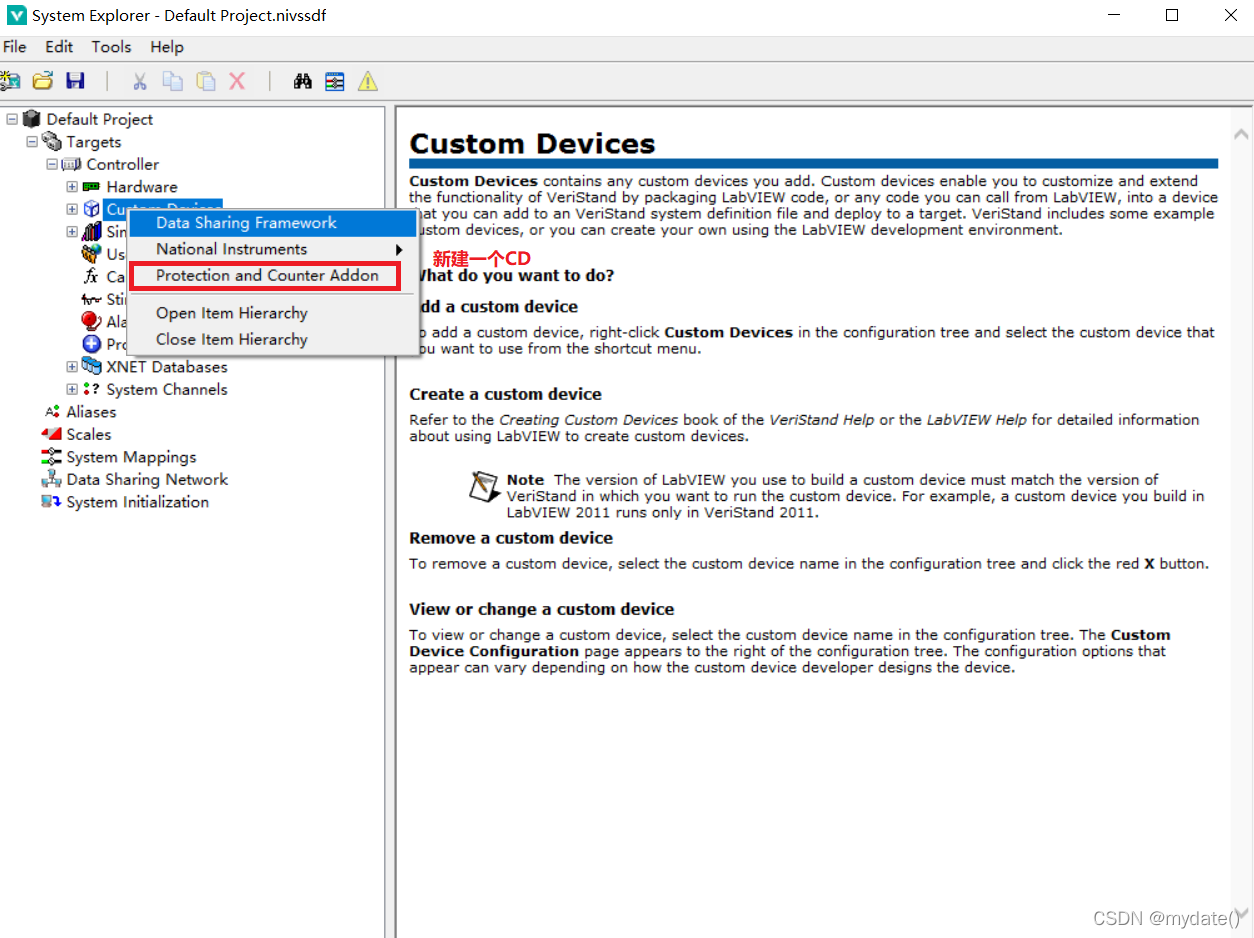The image size is (1254, 938).
Task: Click the yellow warning triangle toolbar icon
Action: (x=368, y=81)
